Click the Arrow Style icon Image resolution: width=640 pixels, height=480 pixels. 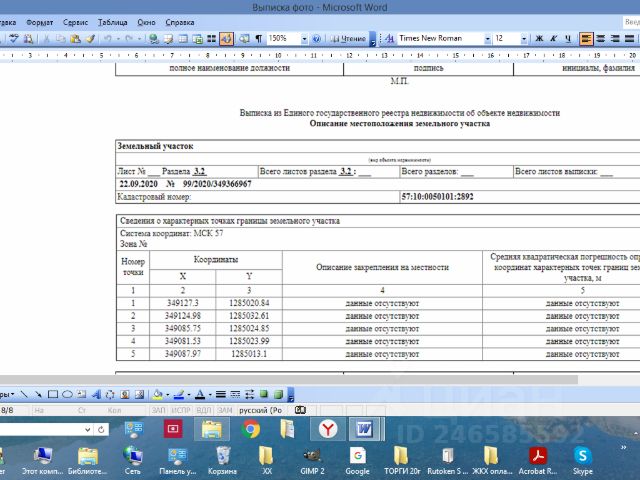249,394
